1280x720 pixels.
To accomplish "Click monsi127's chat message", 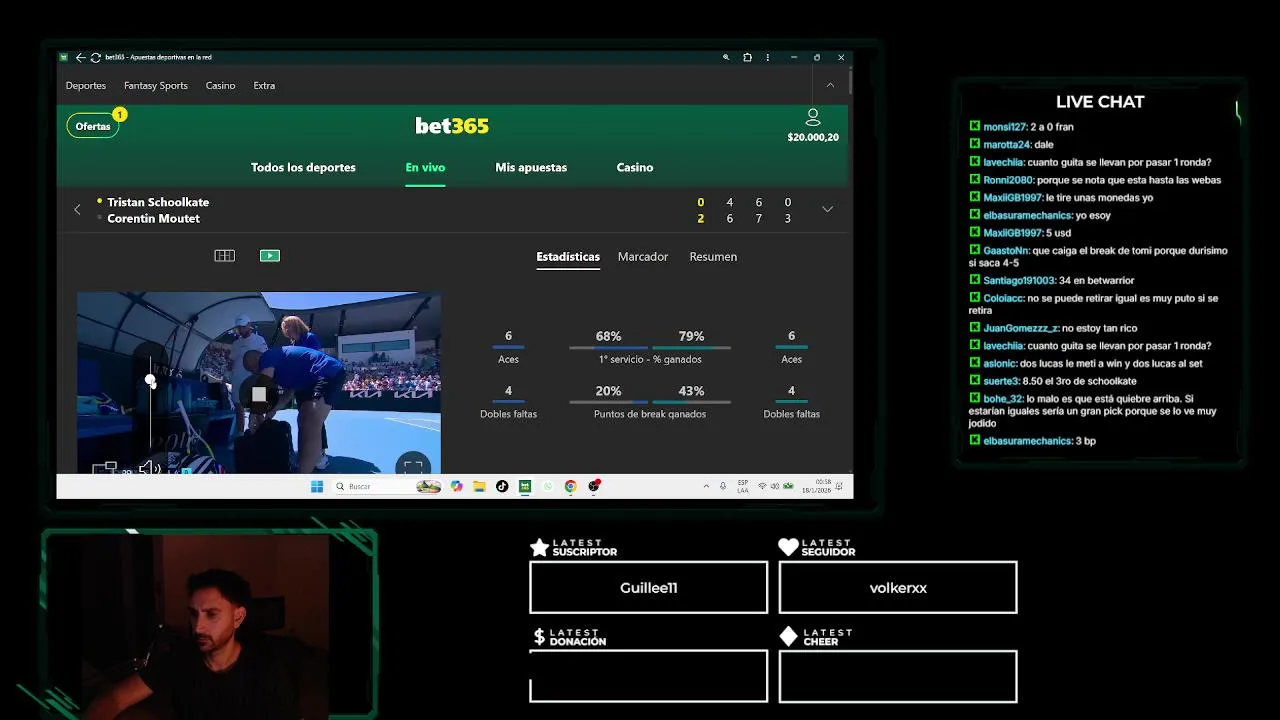I will click(x=1021, y=127).
